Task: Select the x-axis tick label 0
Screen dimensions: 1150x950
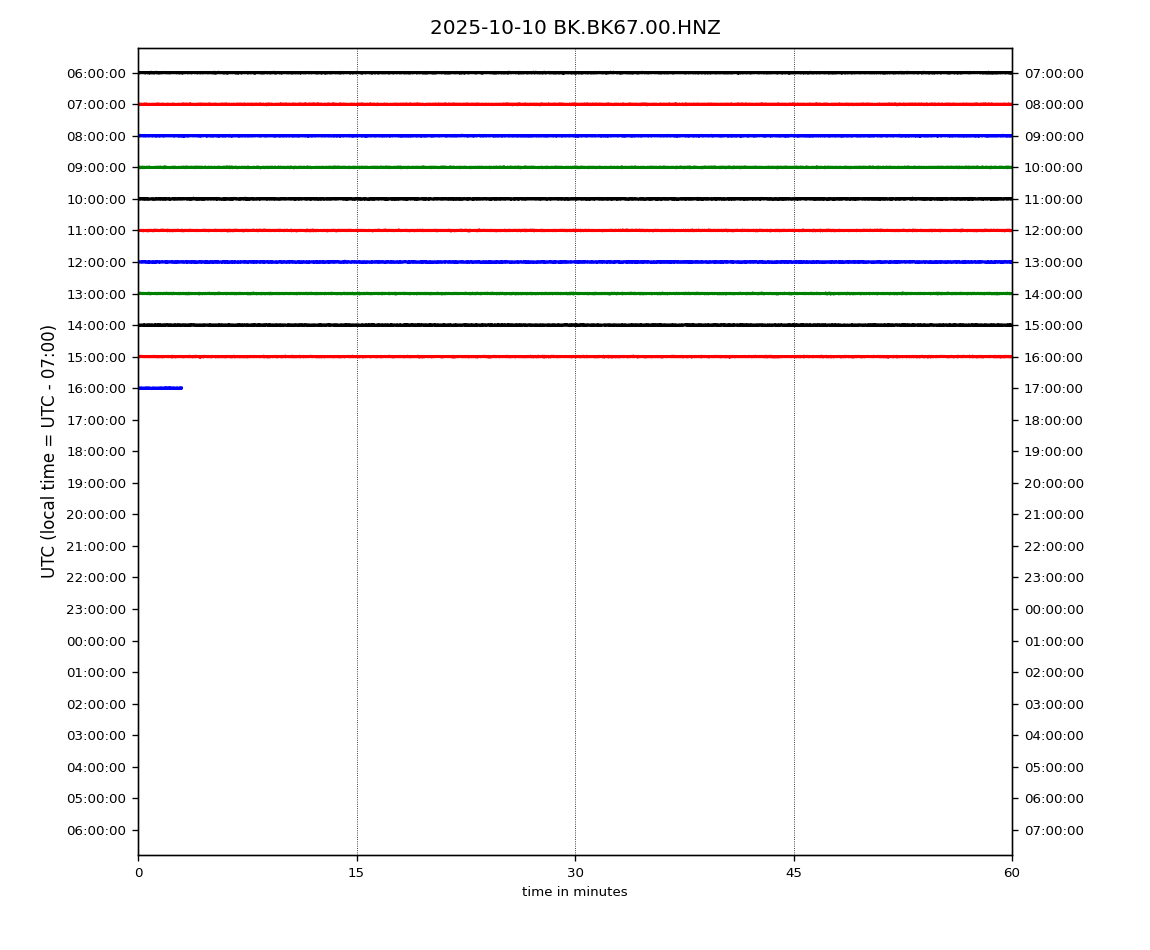Action: click(138, 873)
